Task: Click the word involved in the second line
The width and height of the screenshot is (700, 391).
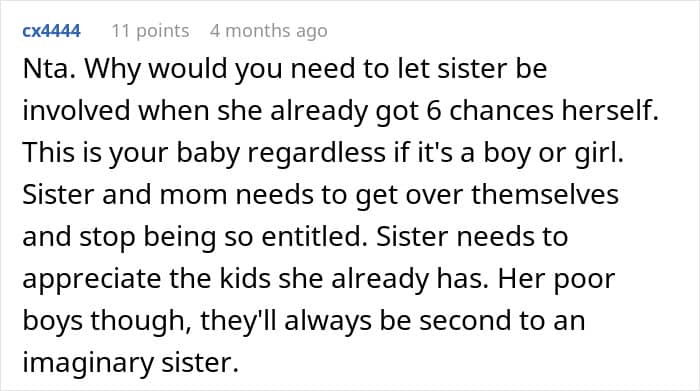Action: [76, 110]
